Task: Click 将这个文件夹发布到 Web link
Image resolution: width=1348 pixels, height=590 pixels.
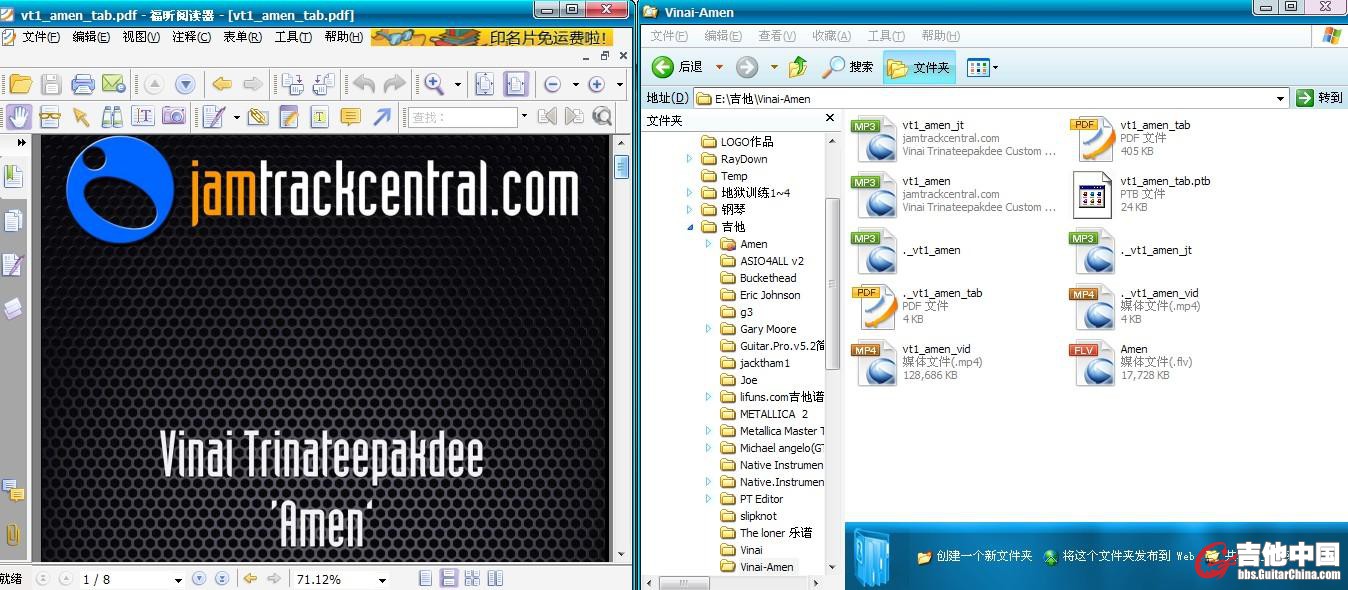Action: coord(1118,556)
